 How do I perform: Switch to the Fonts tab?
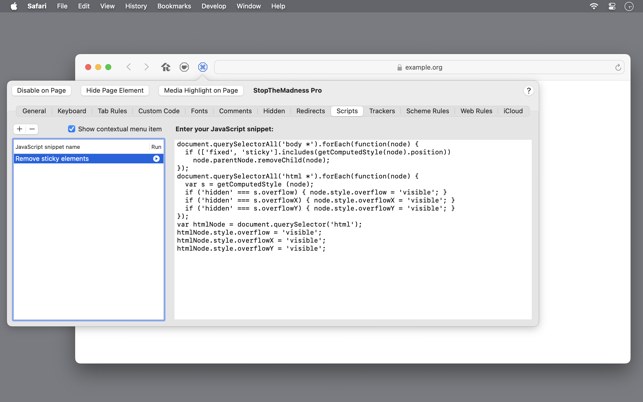[x=199, y=111]
